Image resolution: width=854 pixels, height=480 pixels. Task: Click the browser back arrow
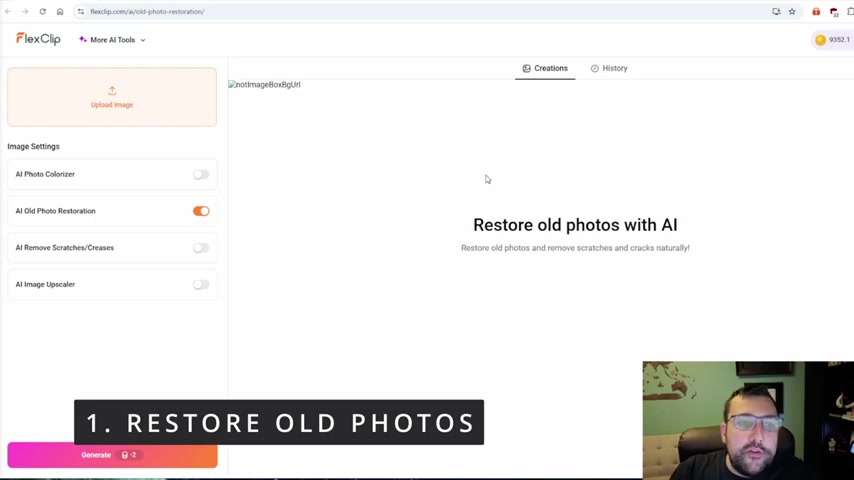pos(8,12)
